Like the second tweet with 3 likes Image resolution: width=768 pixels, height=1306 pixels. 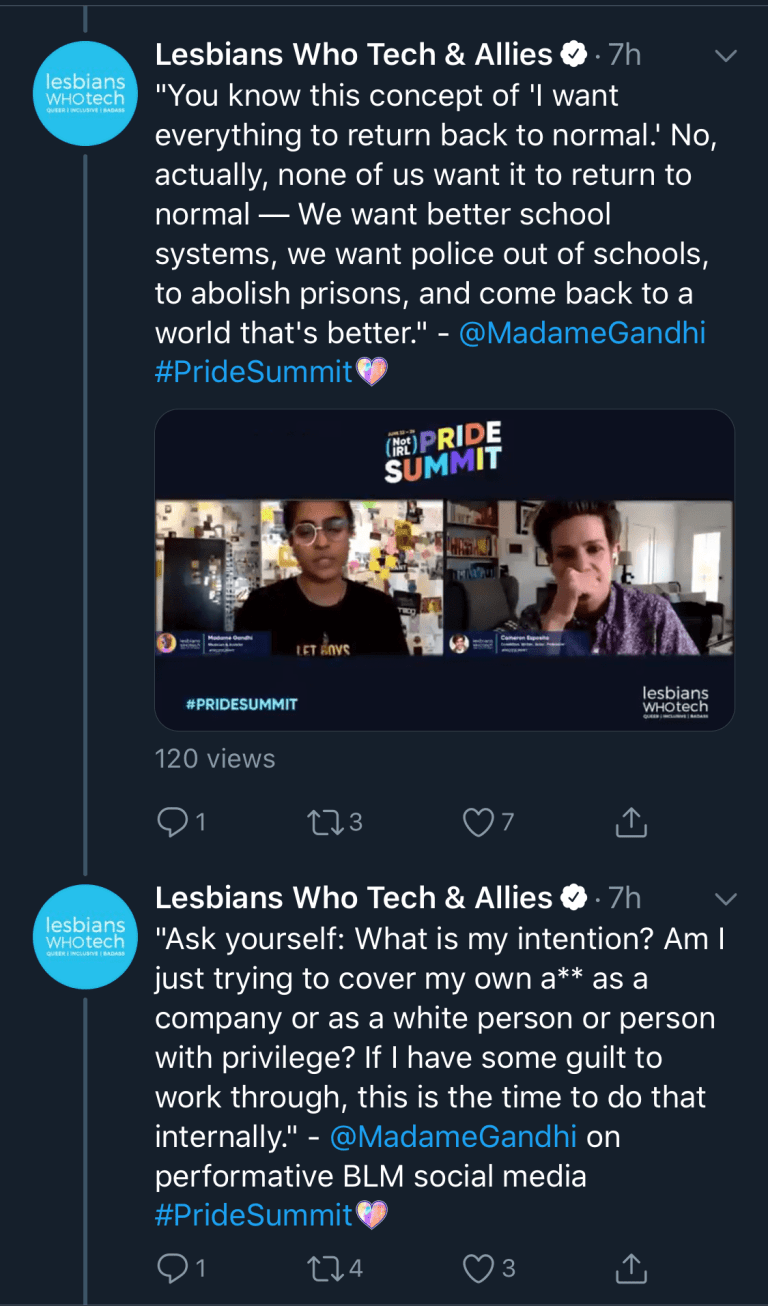(479, 1269)
